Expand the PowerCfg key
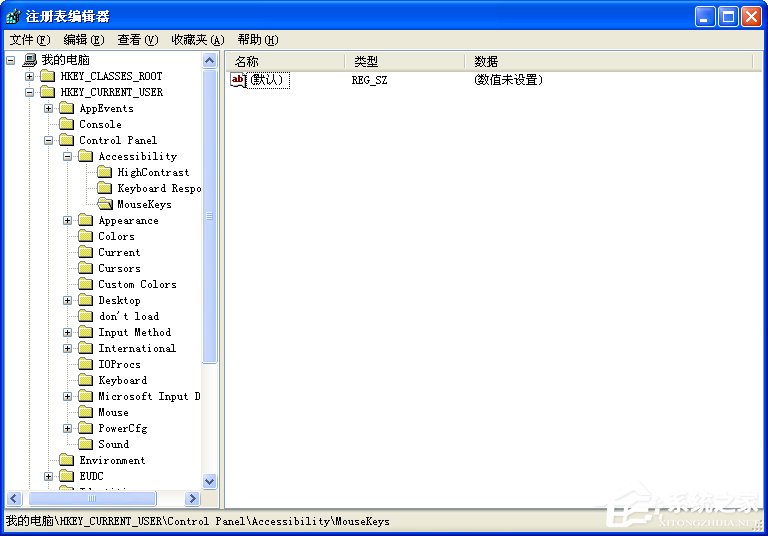This screenshot has width=768, height=536. tap(68, 428)
